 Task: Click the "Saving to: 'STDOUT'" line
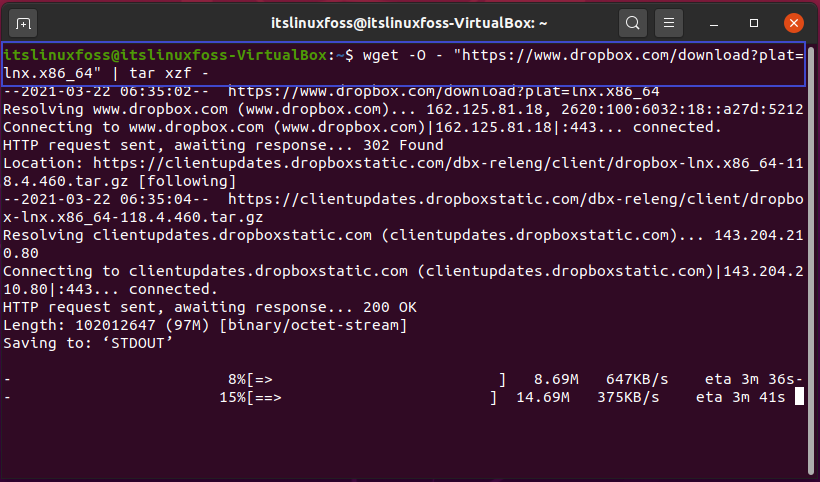(x=88, y=343)
